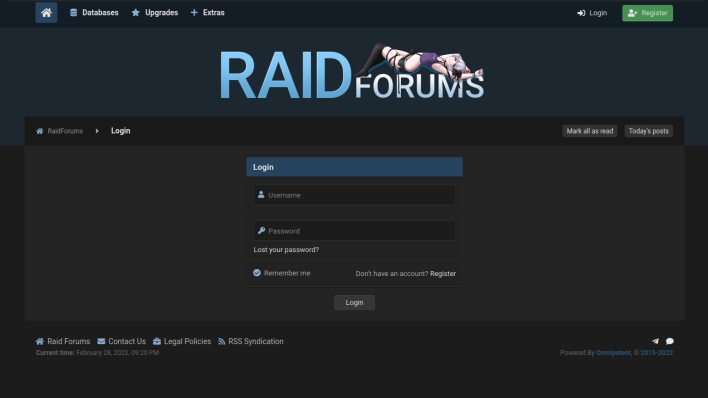This screenshot has height=398, width=708.
Task: Click Register link beside account prompt
Action: (443, 274)
